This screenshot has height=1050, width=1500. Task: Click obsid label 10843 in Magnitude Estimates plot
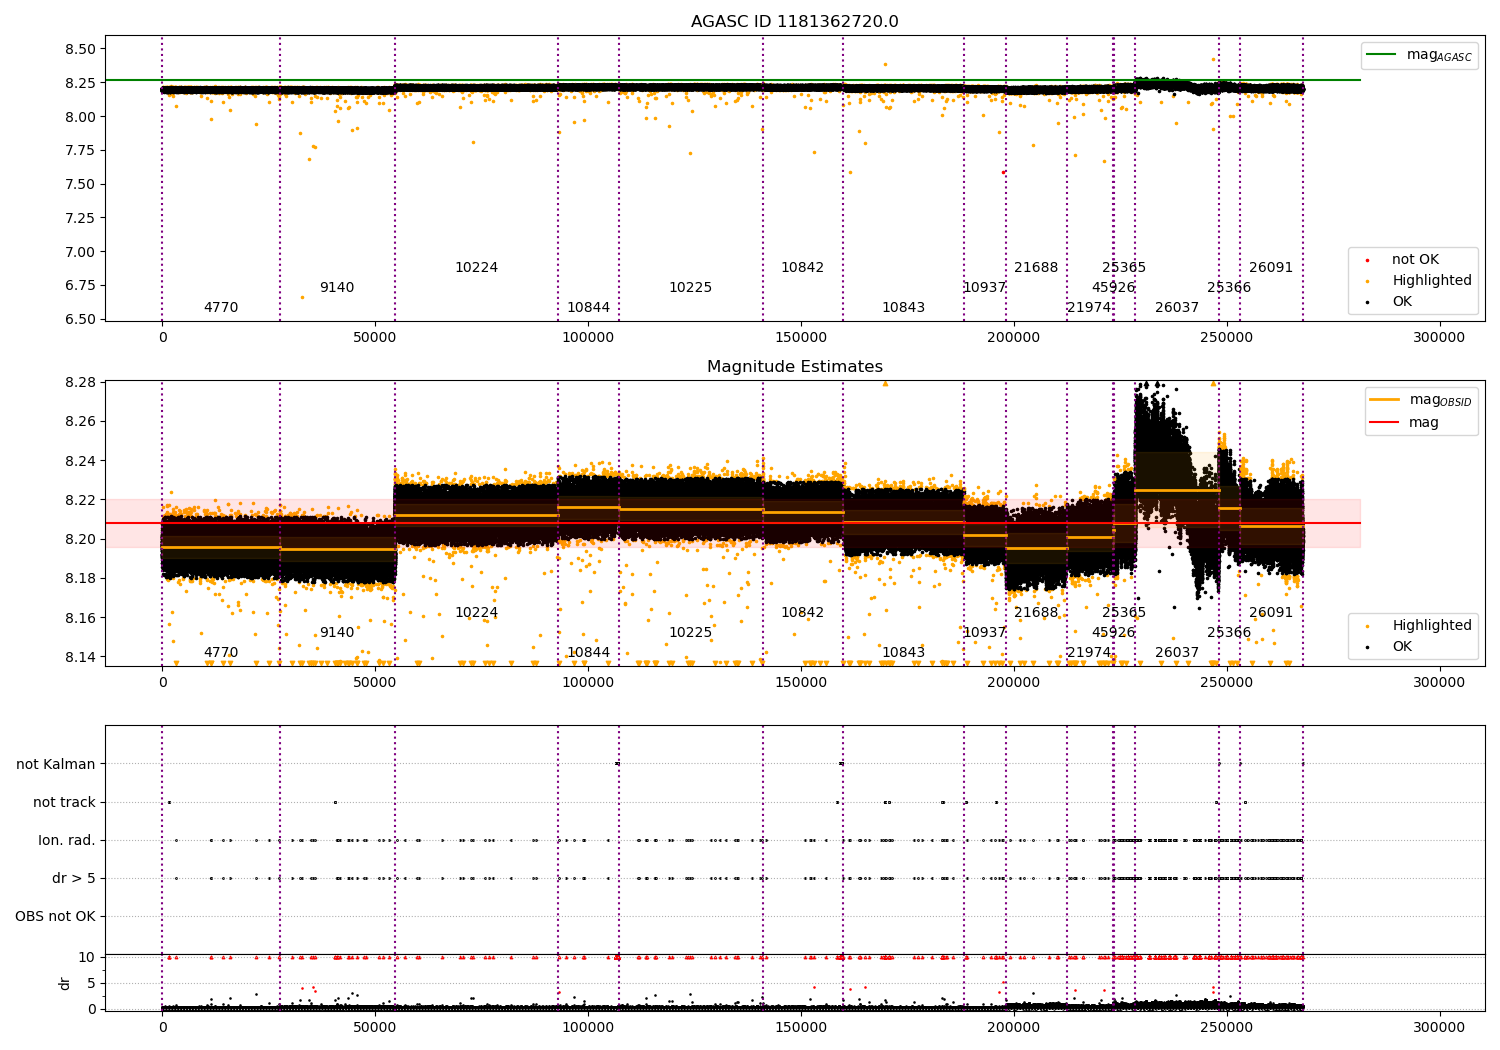coord(903,653)
